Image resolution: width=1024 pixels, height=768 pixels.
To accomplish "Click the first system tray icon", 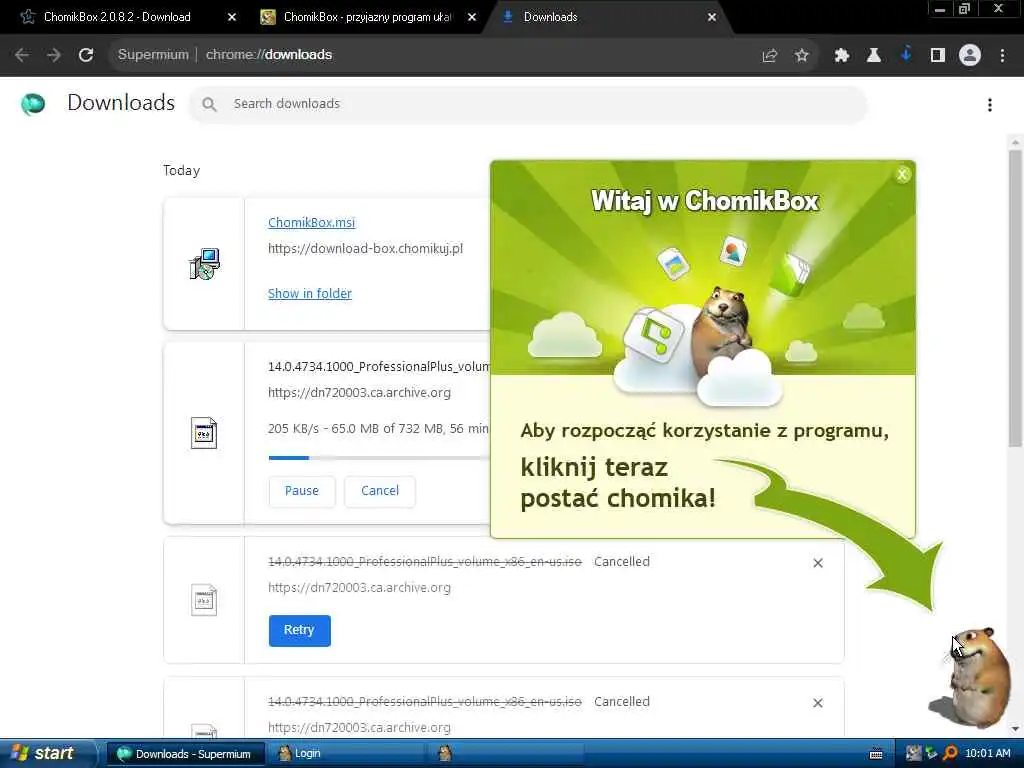I will pyautogui.click(x=913, y=753).
